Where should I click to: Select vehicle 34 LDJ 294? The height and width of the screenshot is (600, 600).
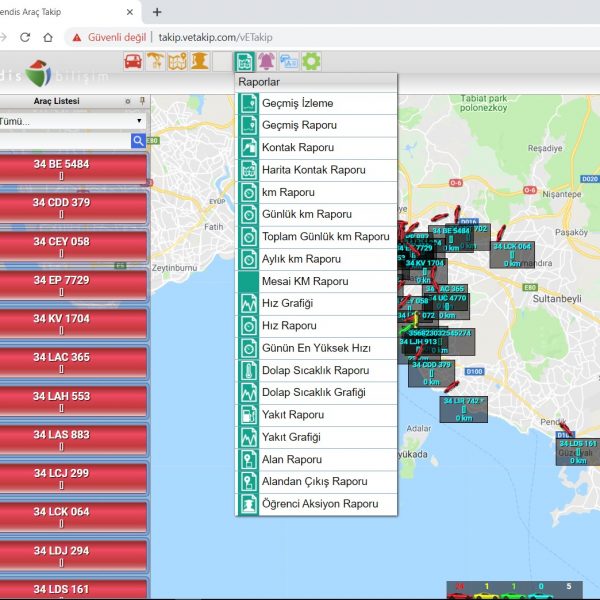pyautogui.click(x=73, y=555)
